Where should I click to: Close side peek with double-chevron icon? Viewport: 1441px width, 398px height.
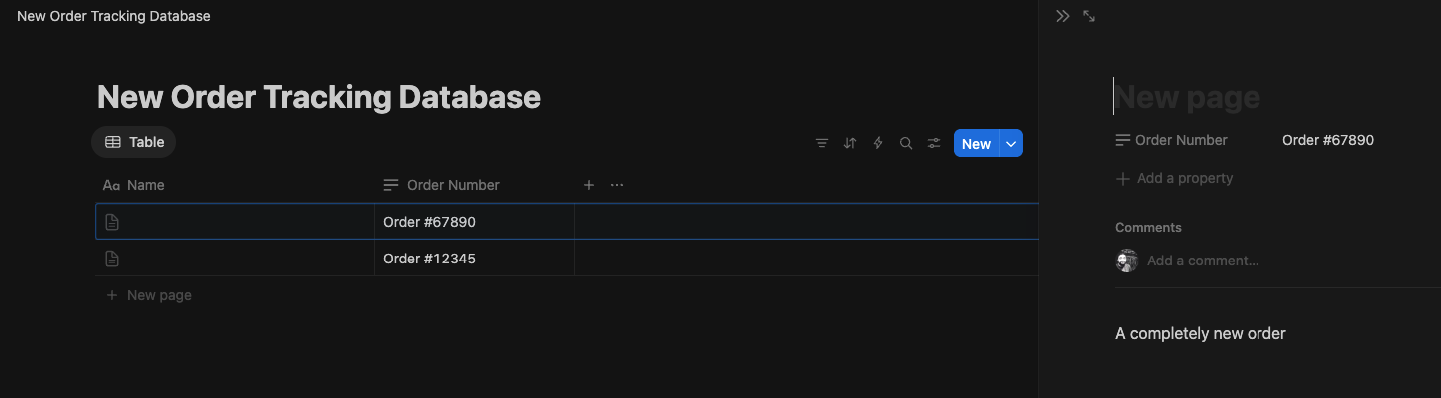(x=1063, y=16)
